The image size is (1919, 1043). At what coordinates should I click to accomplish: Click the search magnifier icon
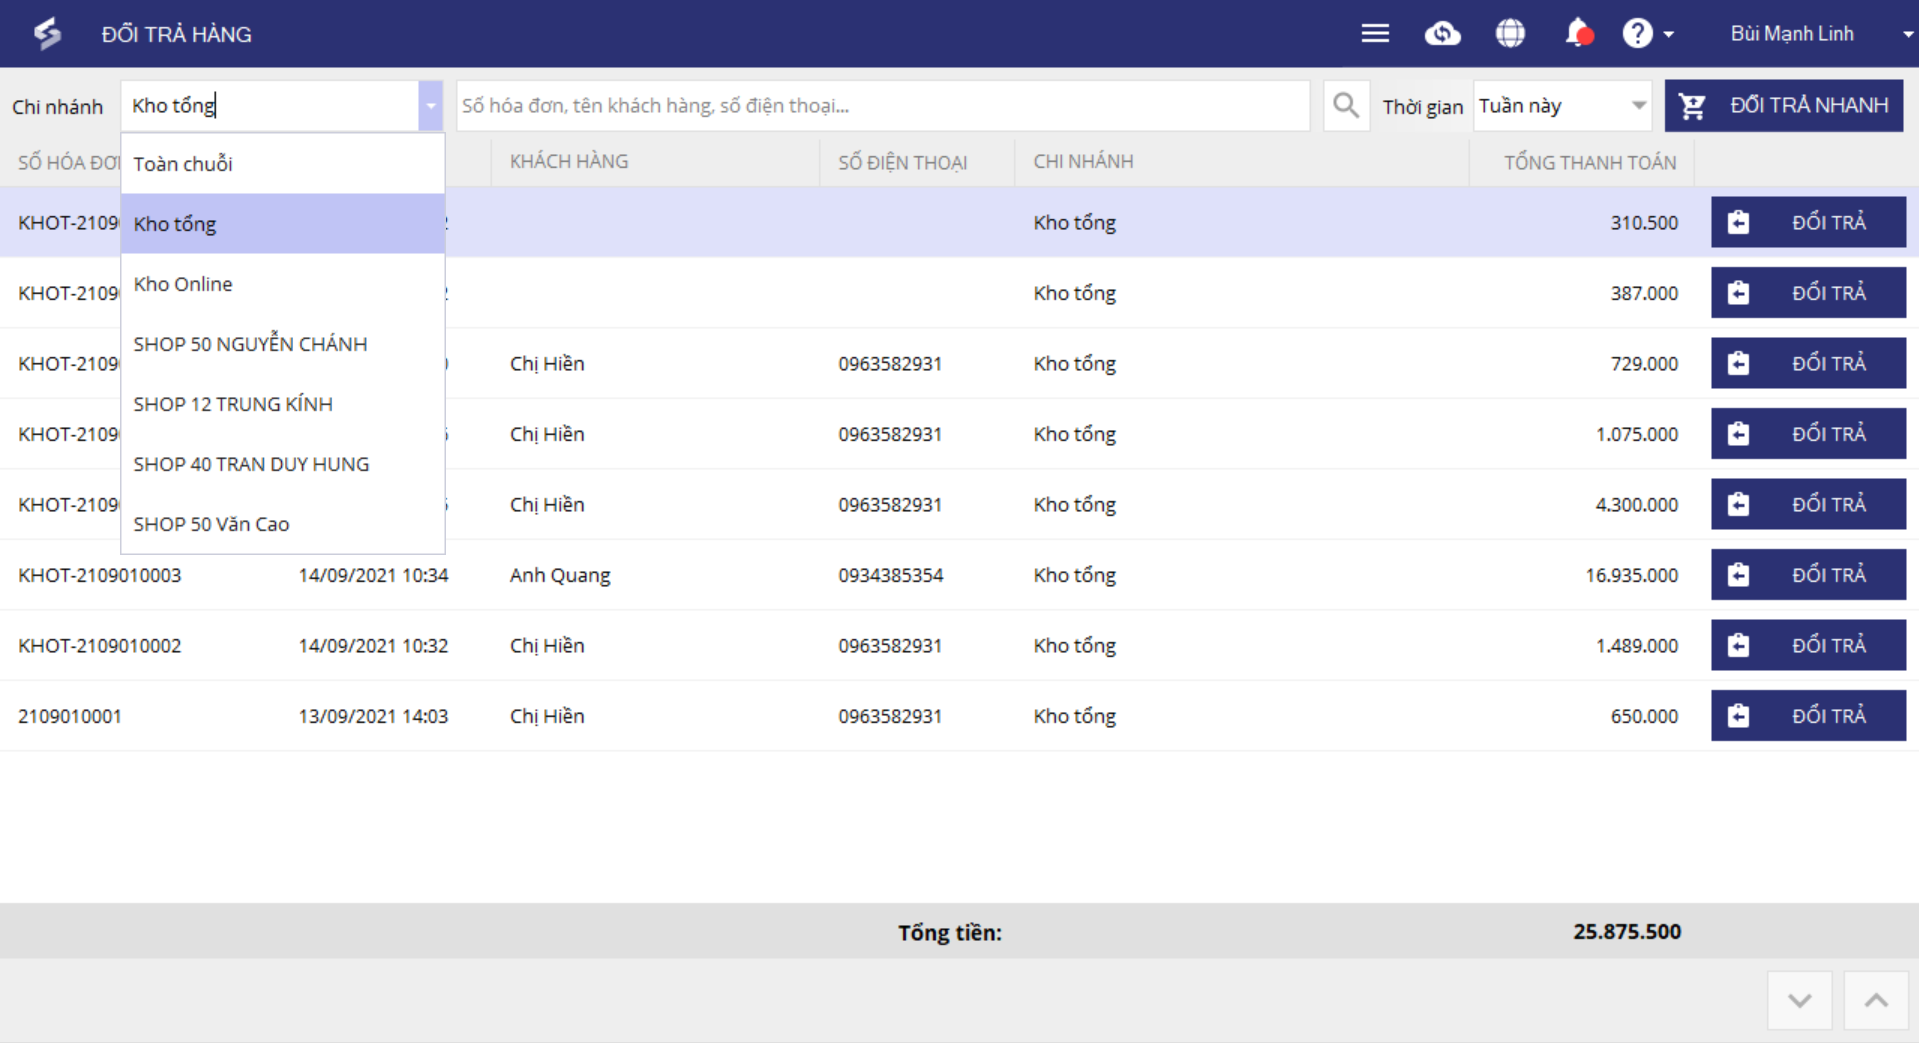point(1346,105)
